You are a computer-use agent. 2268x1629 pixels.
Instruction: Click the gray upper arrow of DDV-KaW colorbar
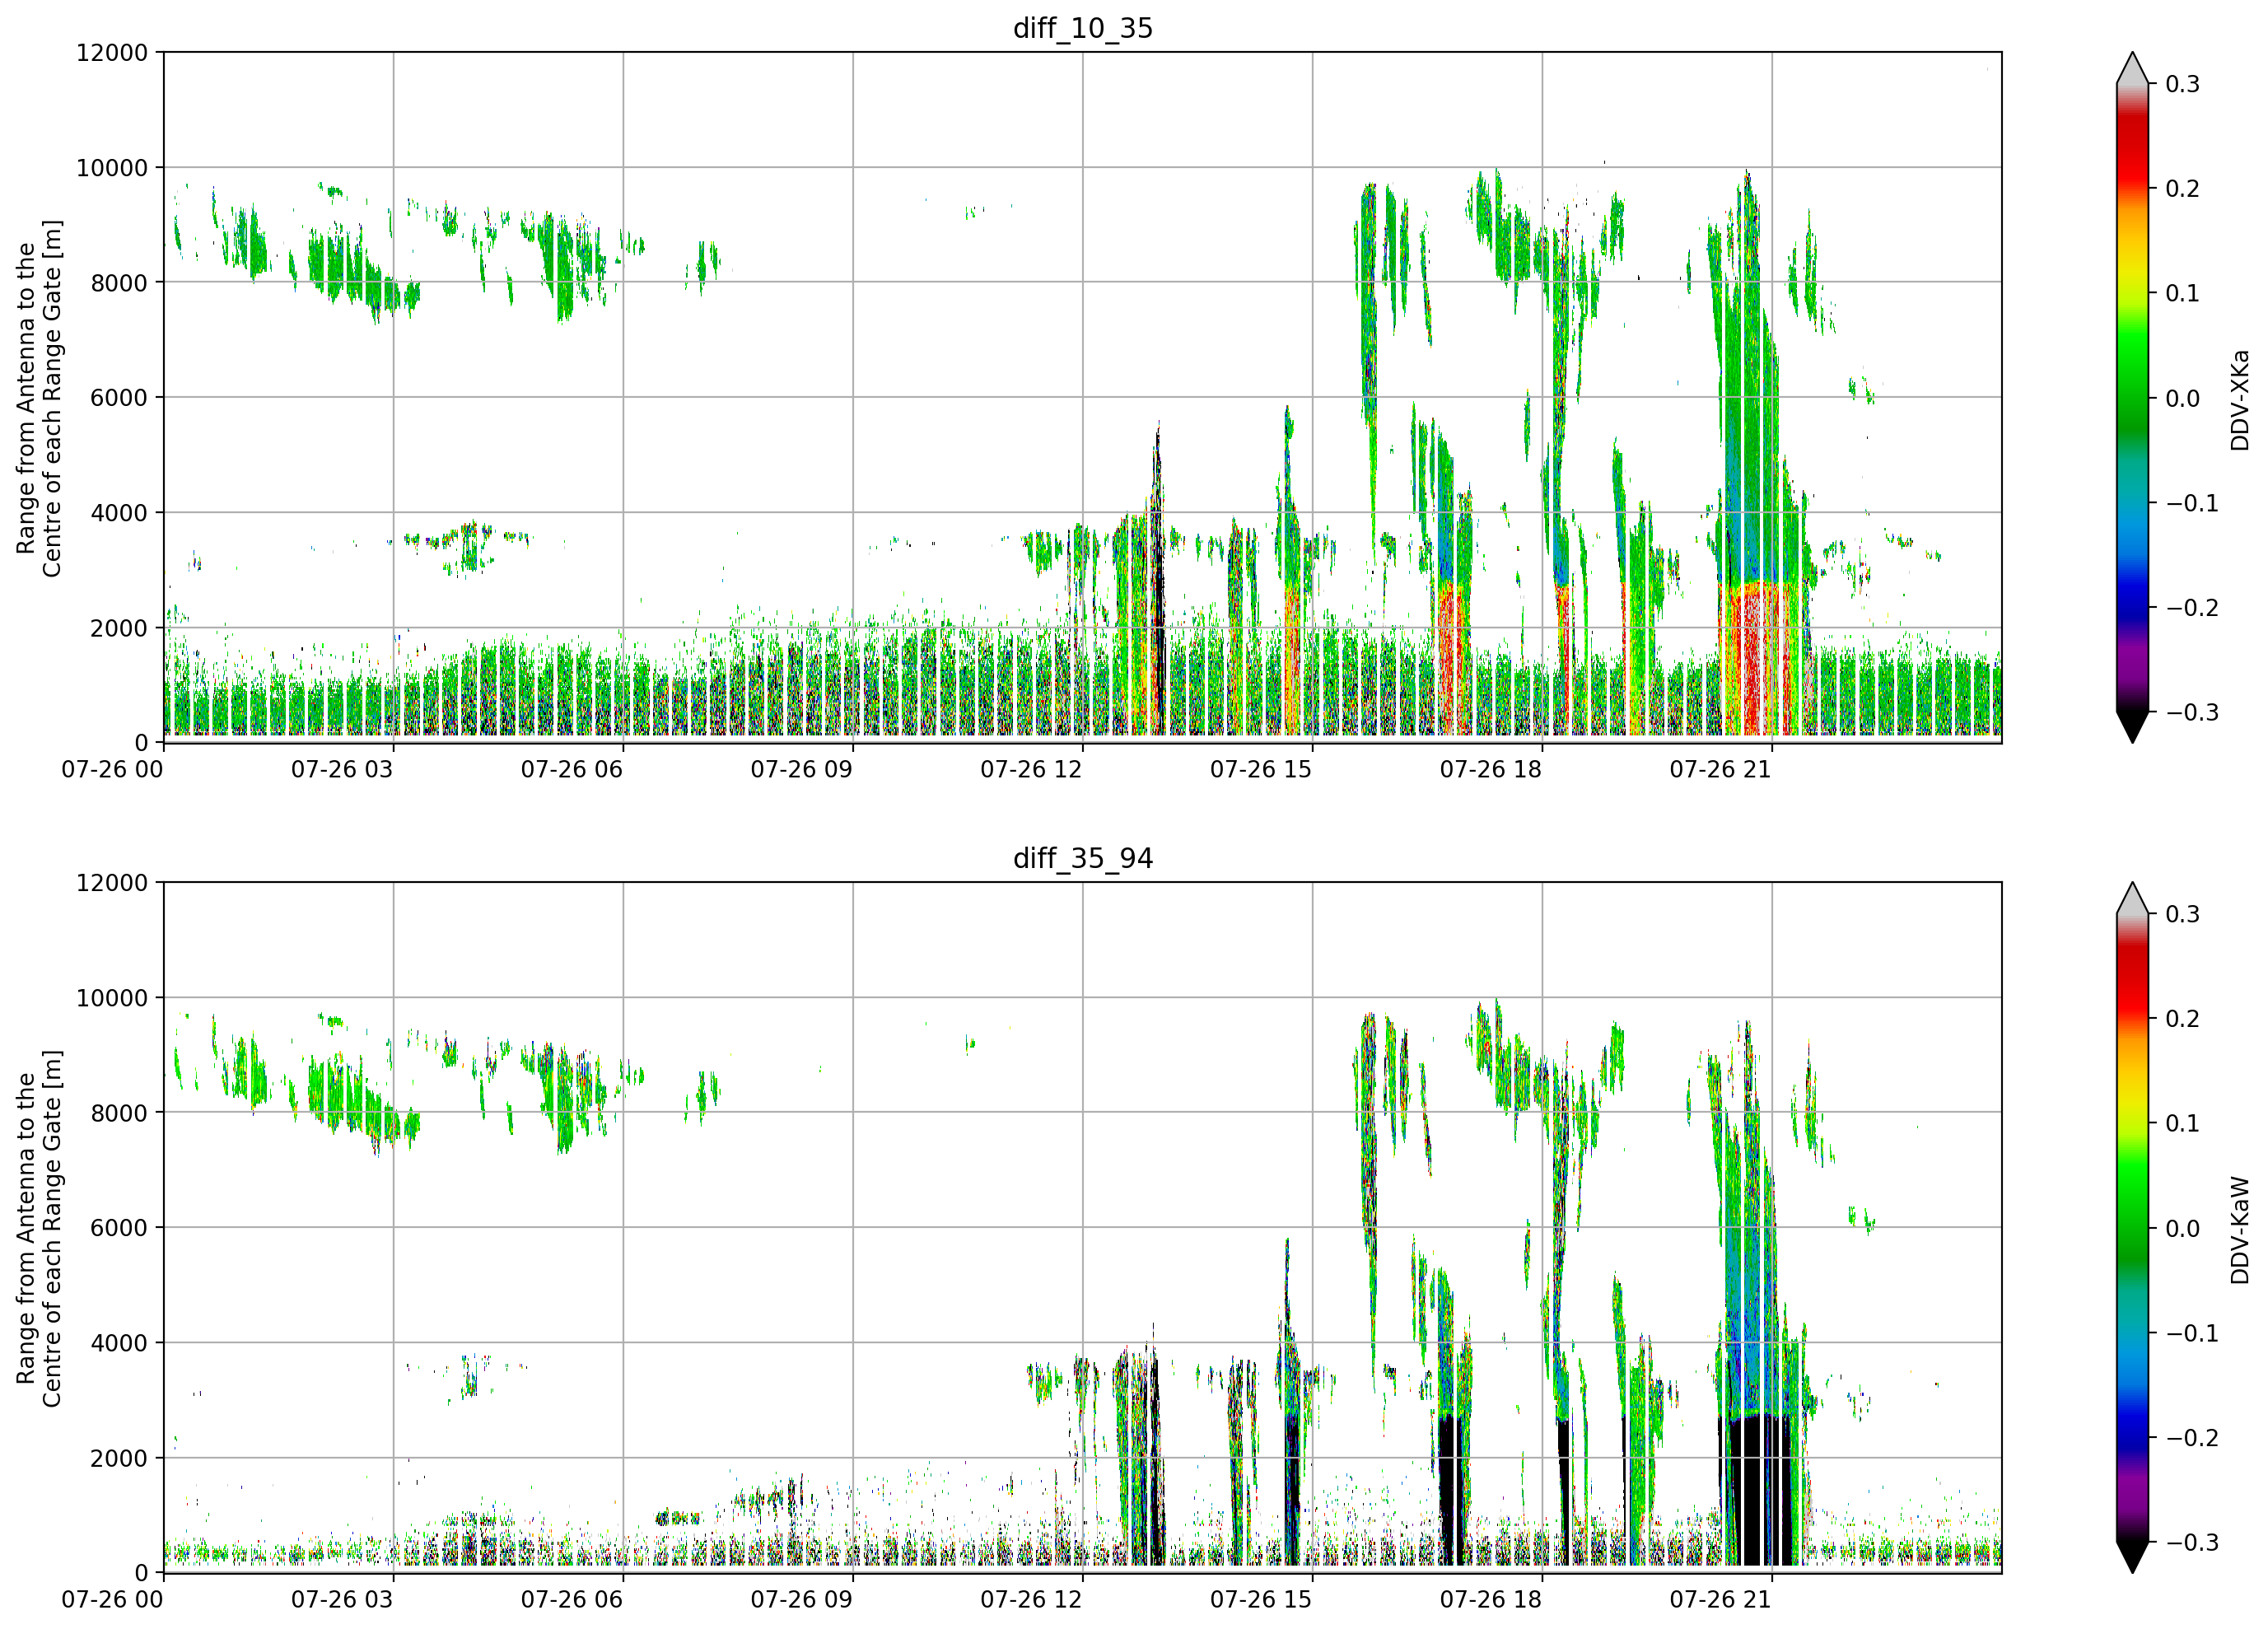point(2132,899)
